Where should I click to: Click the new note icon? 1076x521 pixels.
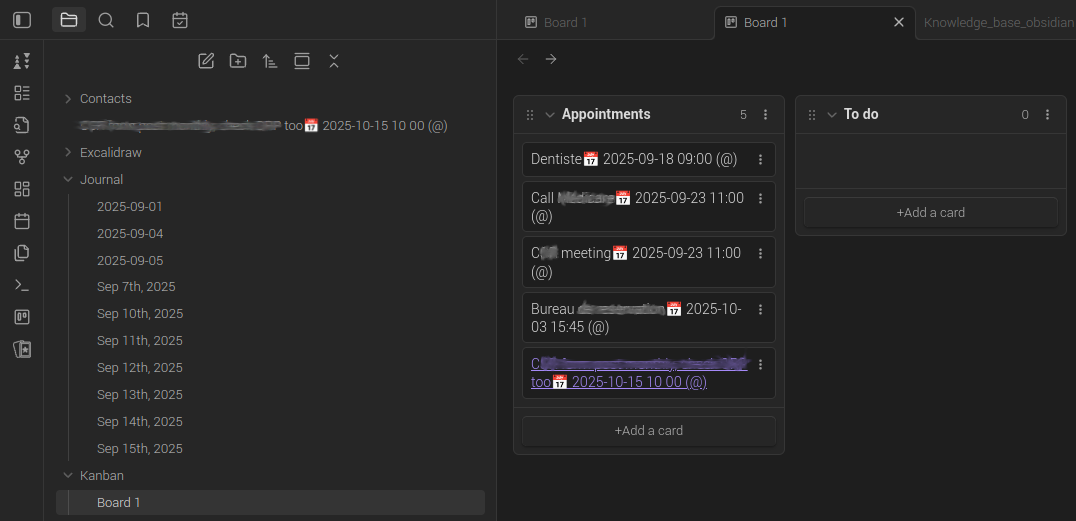point(206,61)
